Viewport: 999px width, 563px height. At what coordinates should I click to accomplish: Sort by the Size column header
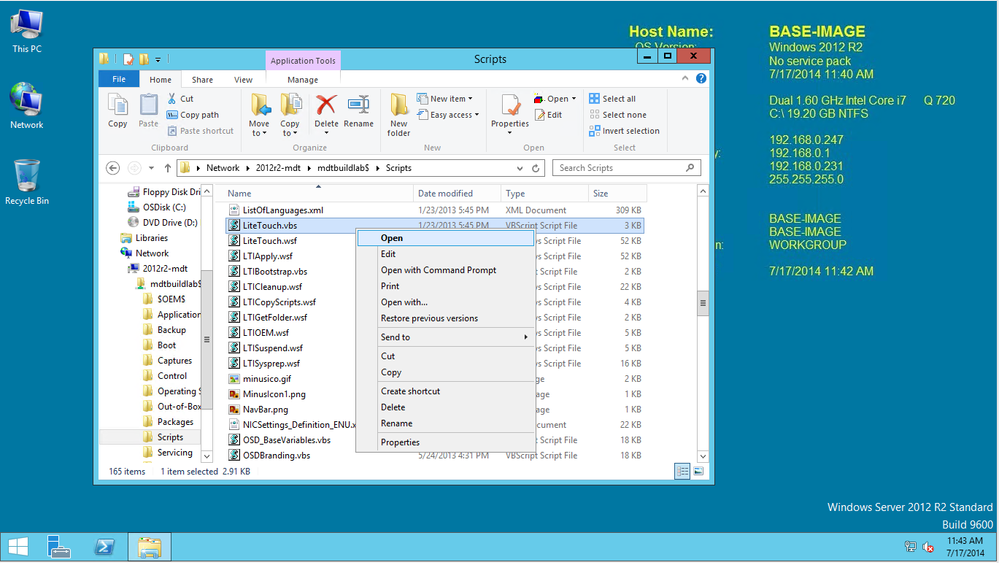tap(617, 194)
